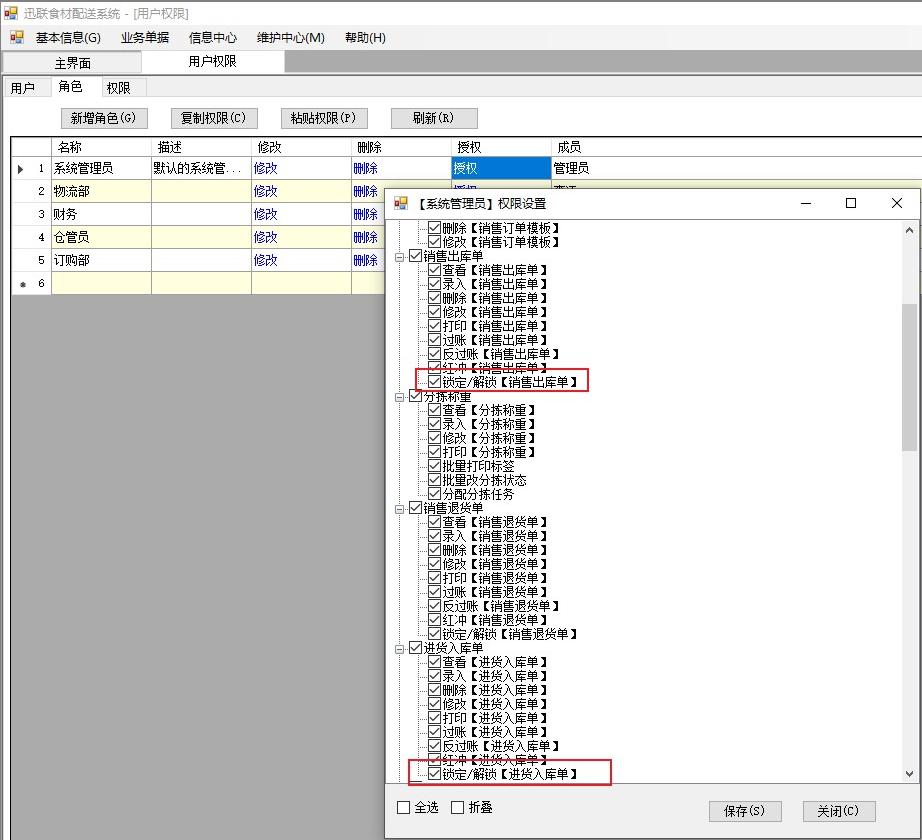Close the 权限设置 dialog with X
922x840 pixels.
(x=897, y=203)
